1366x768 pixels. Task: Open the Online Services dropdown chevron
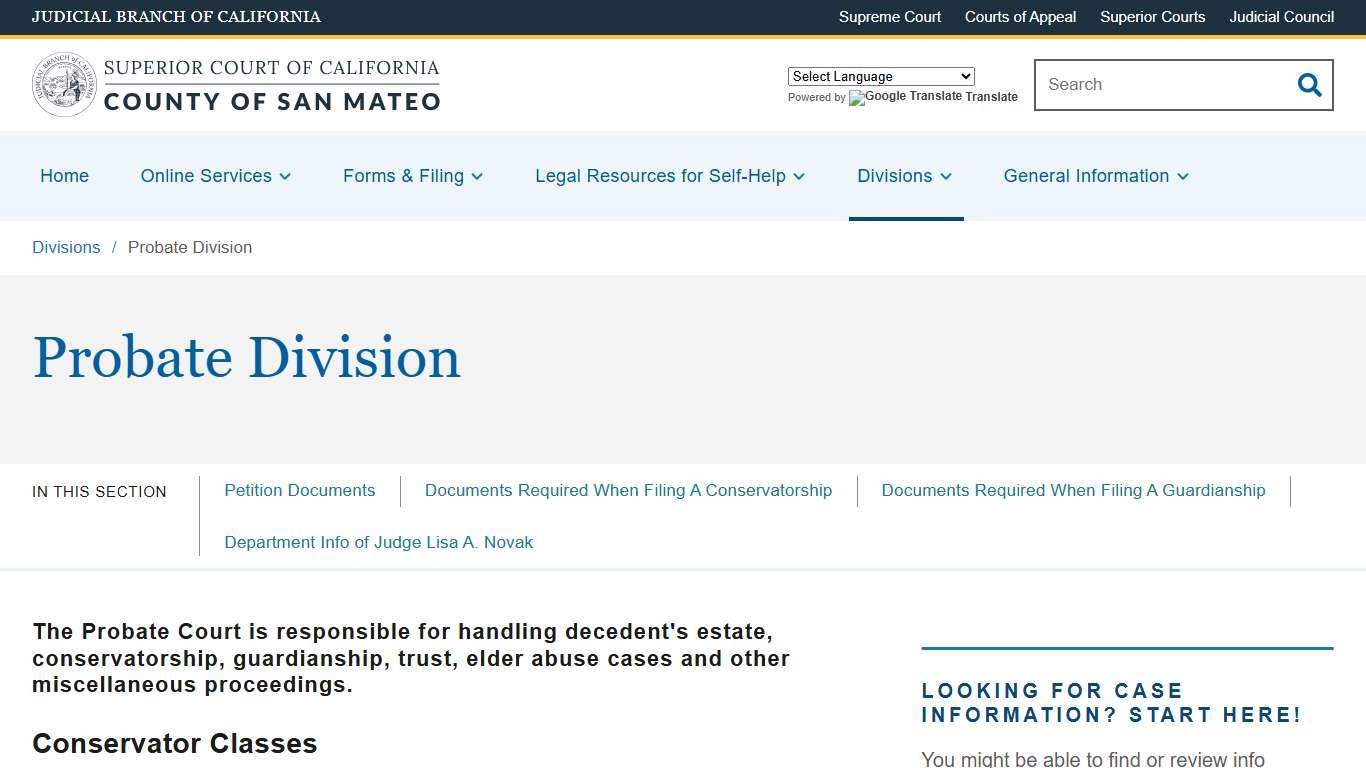[285, 176]
